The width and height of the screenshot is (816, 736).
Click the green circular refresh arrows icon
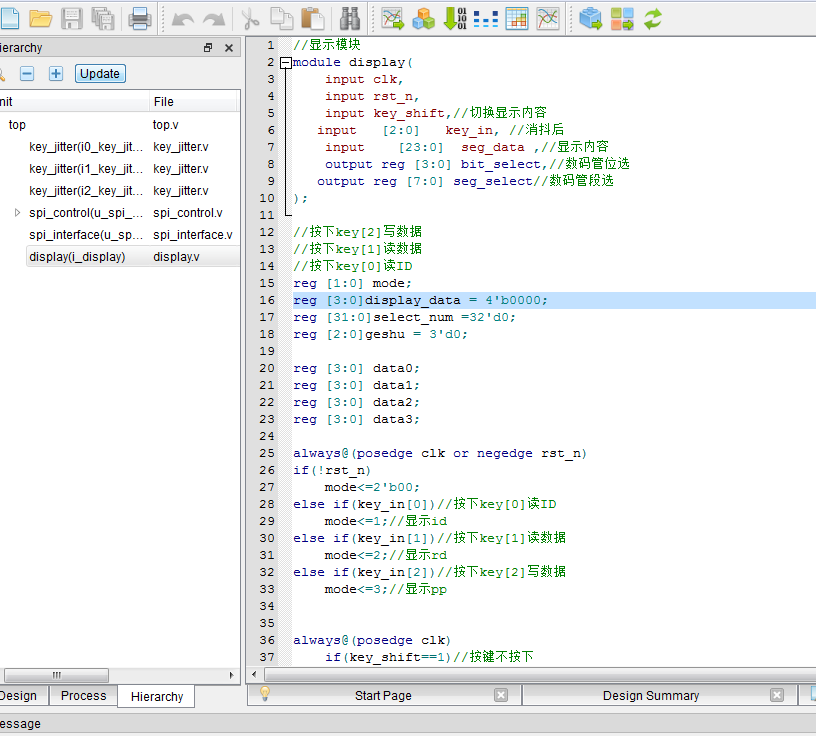coord(653,18)
